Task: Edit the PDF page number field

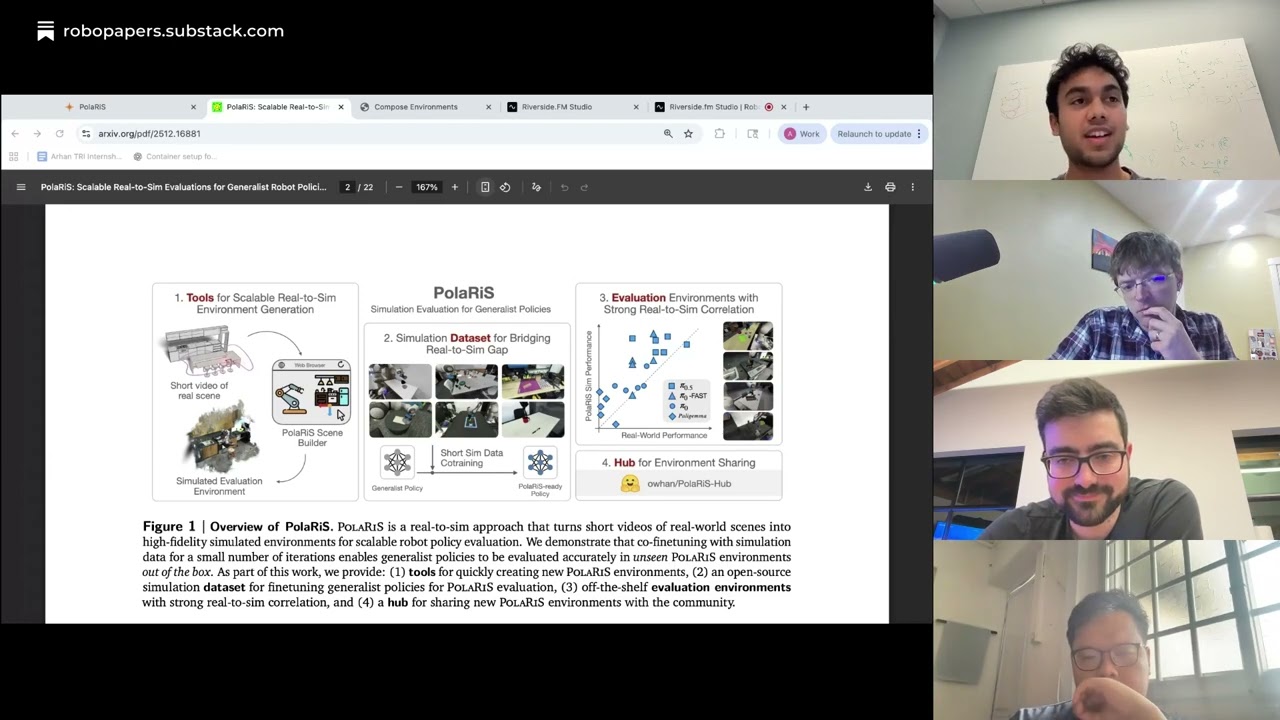Action: pos(347,187)
